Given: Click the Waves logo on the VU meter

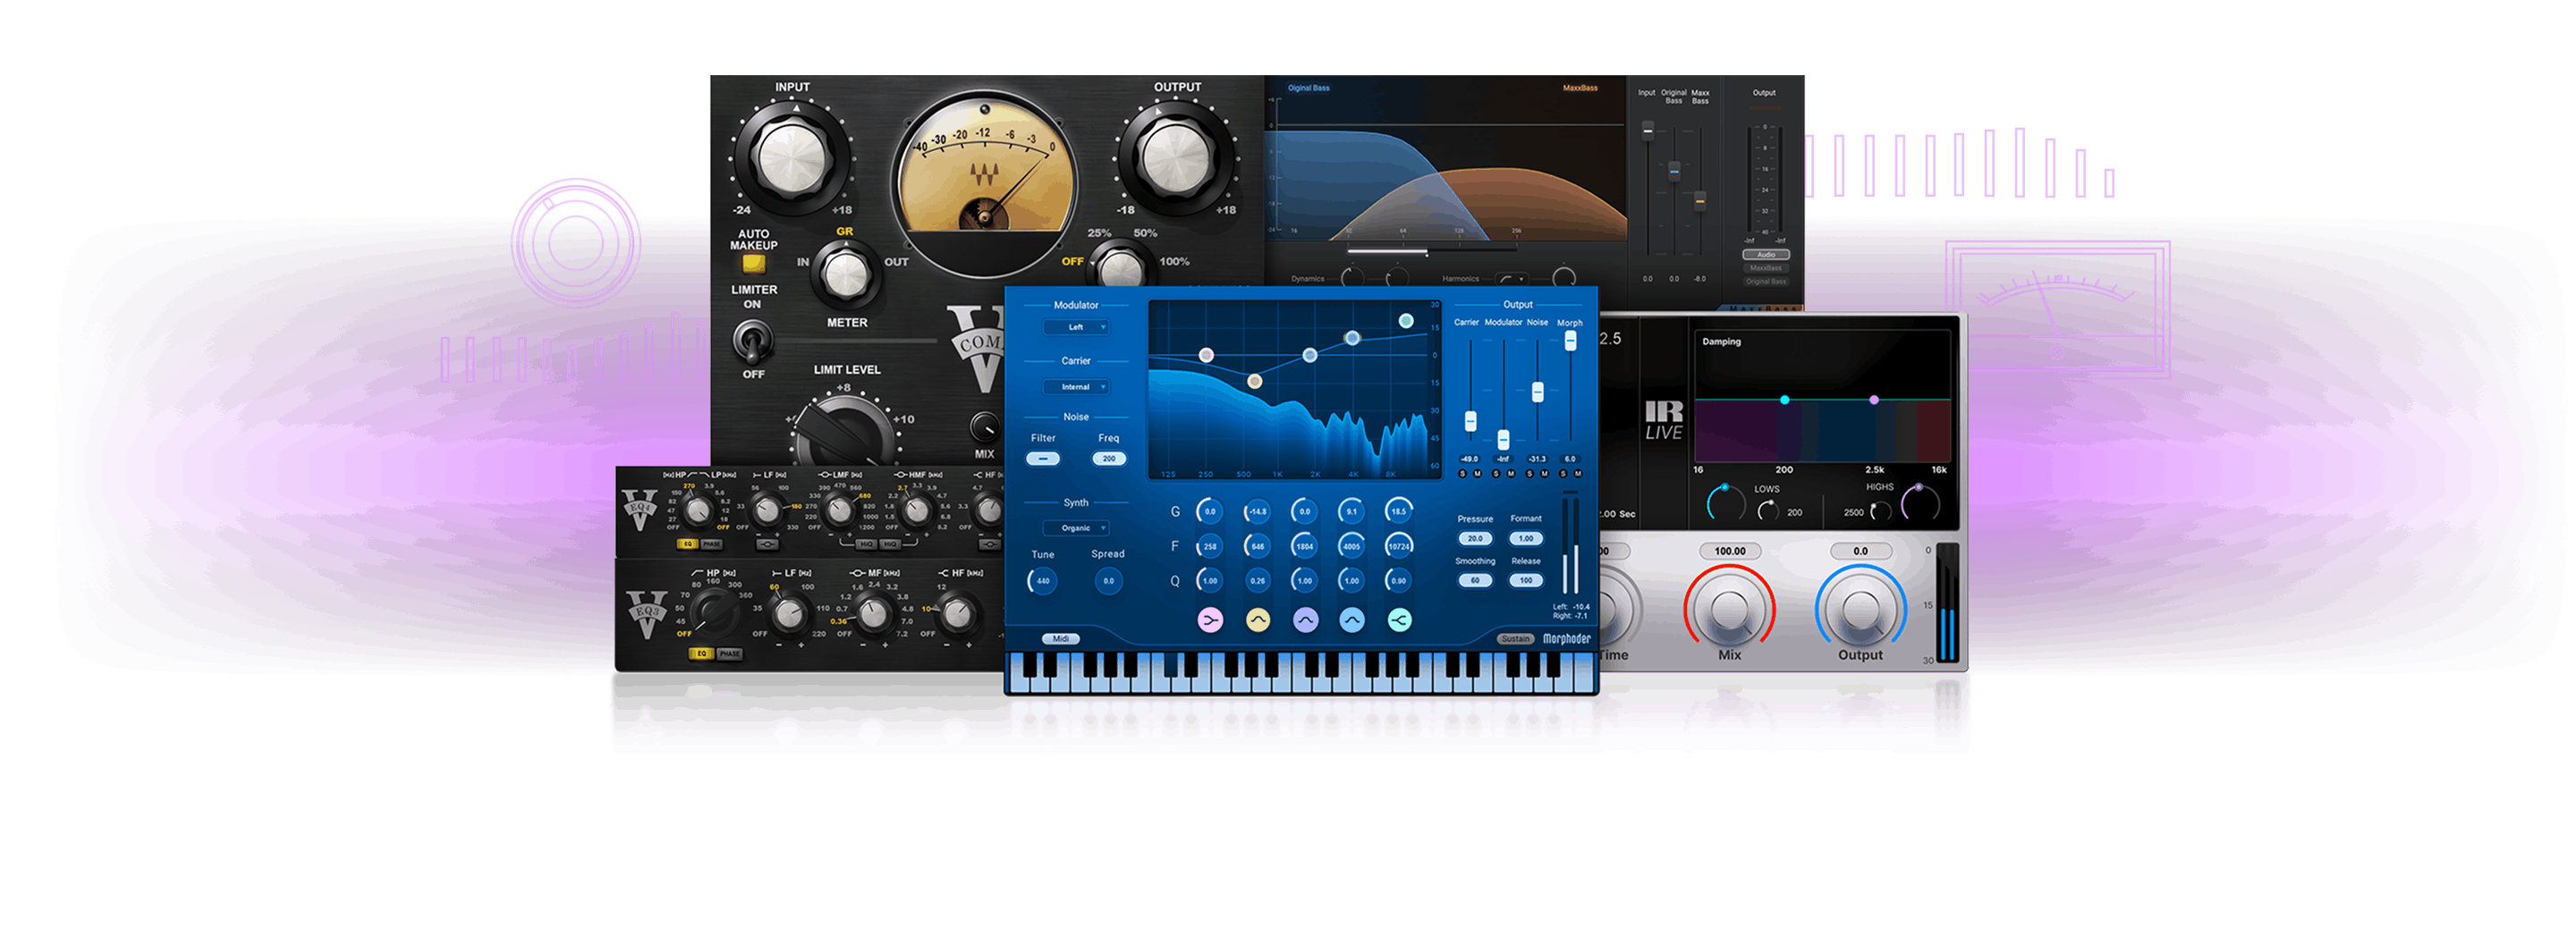Looking at the screenshot, I should [985, 174].
